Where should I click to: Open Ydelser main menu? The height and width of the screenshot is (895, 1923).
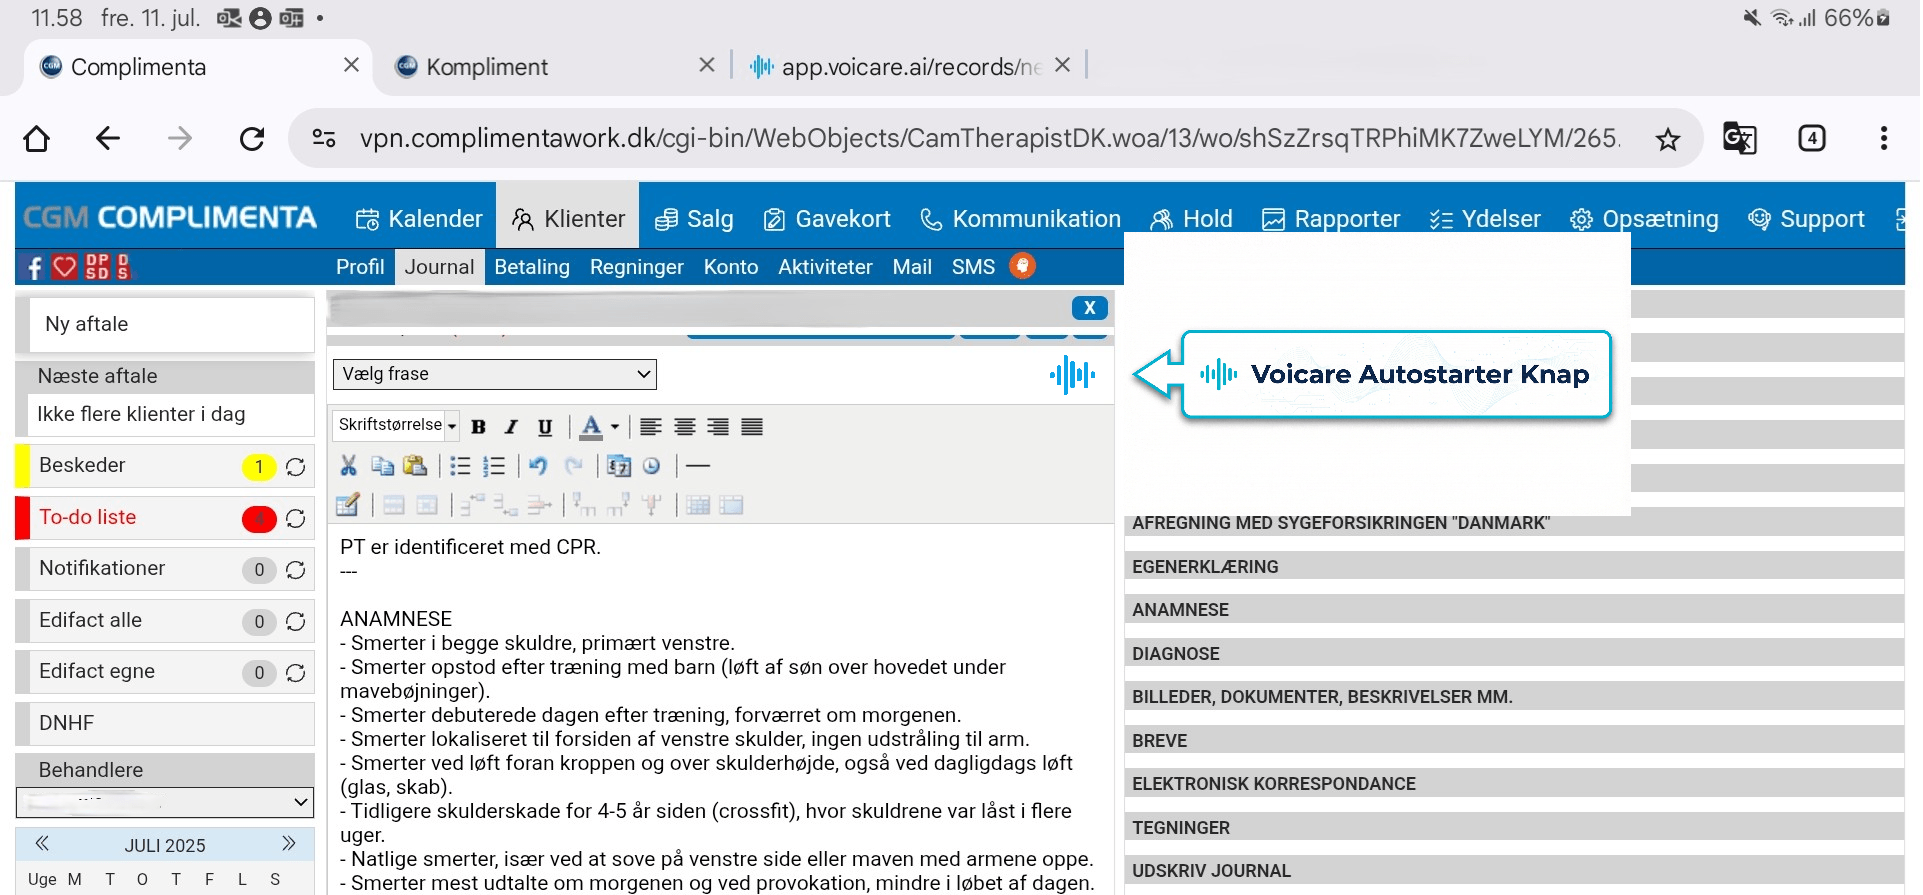point(1485,219)
